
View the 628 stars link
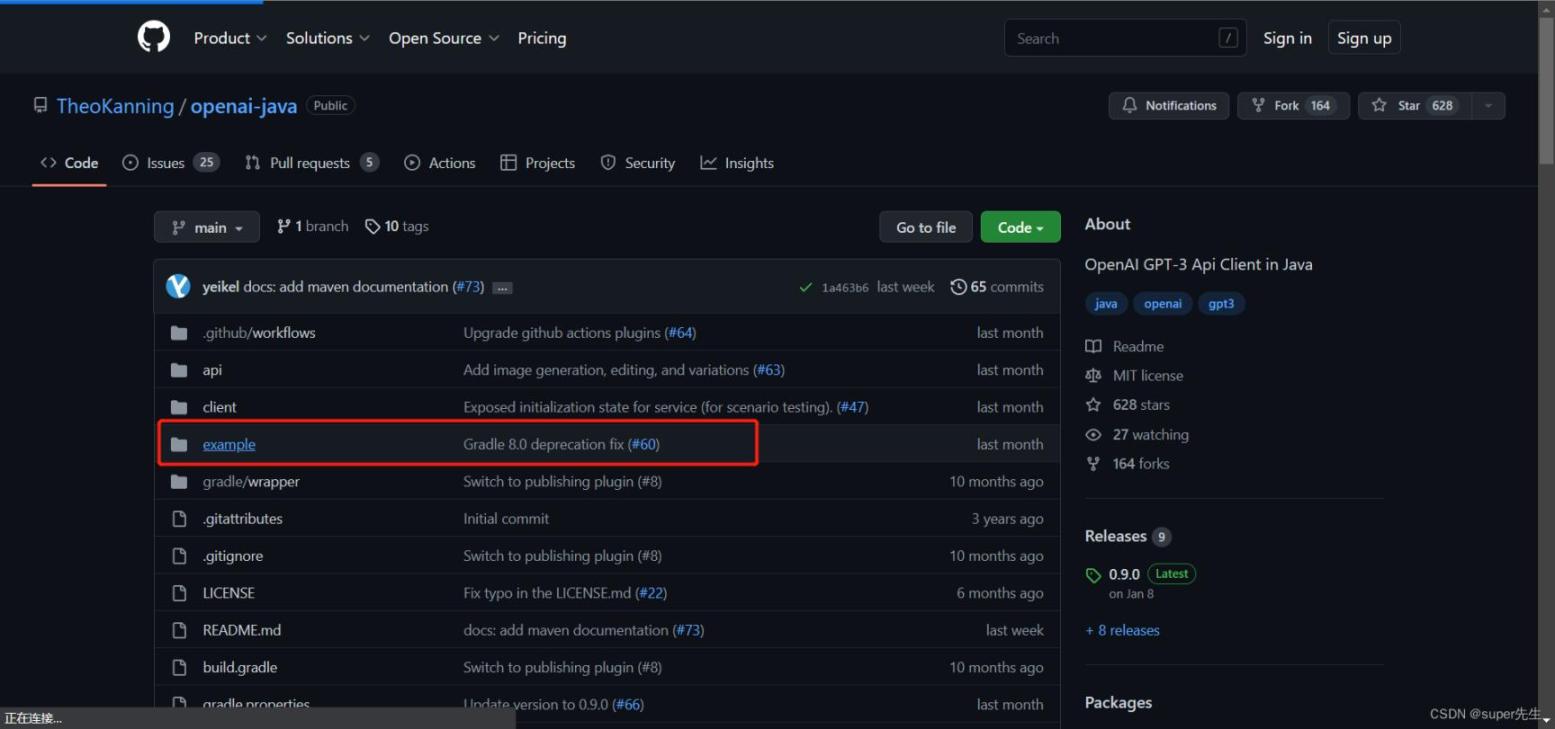click(1127, 404)
